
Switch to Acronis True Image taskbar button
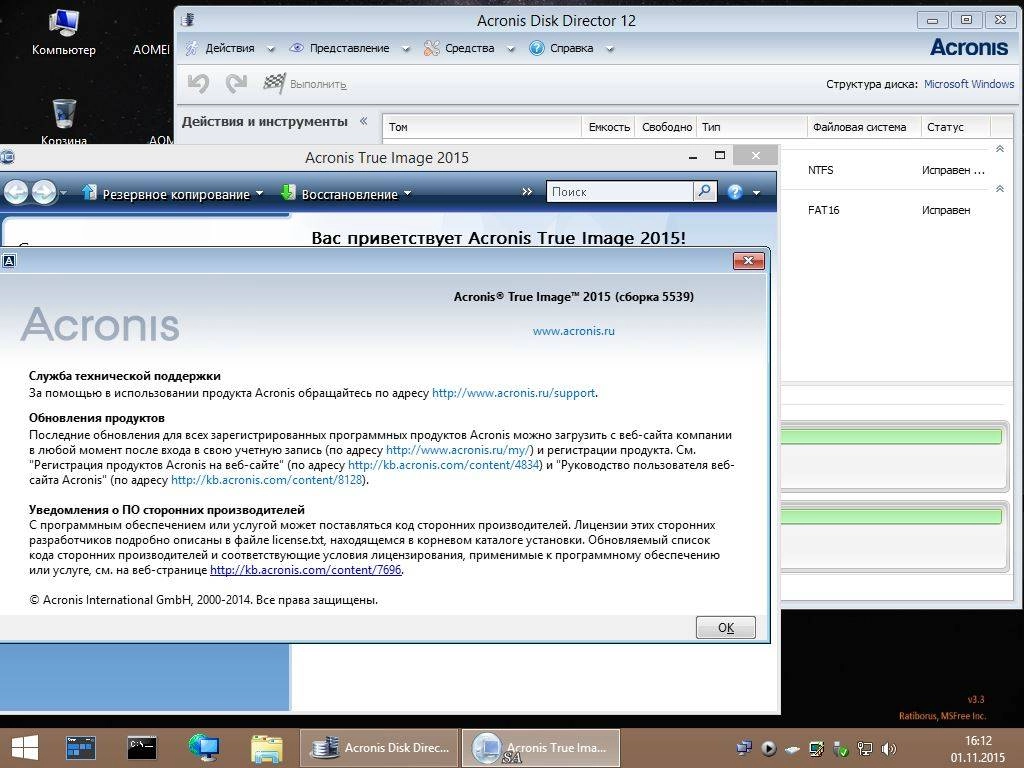point(541,748)
